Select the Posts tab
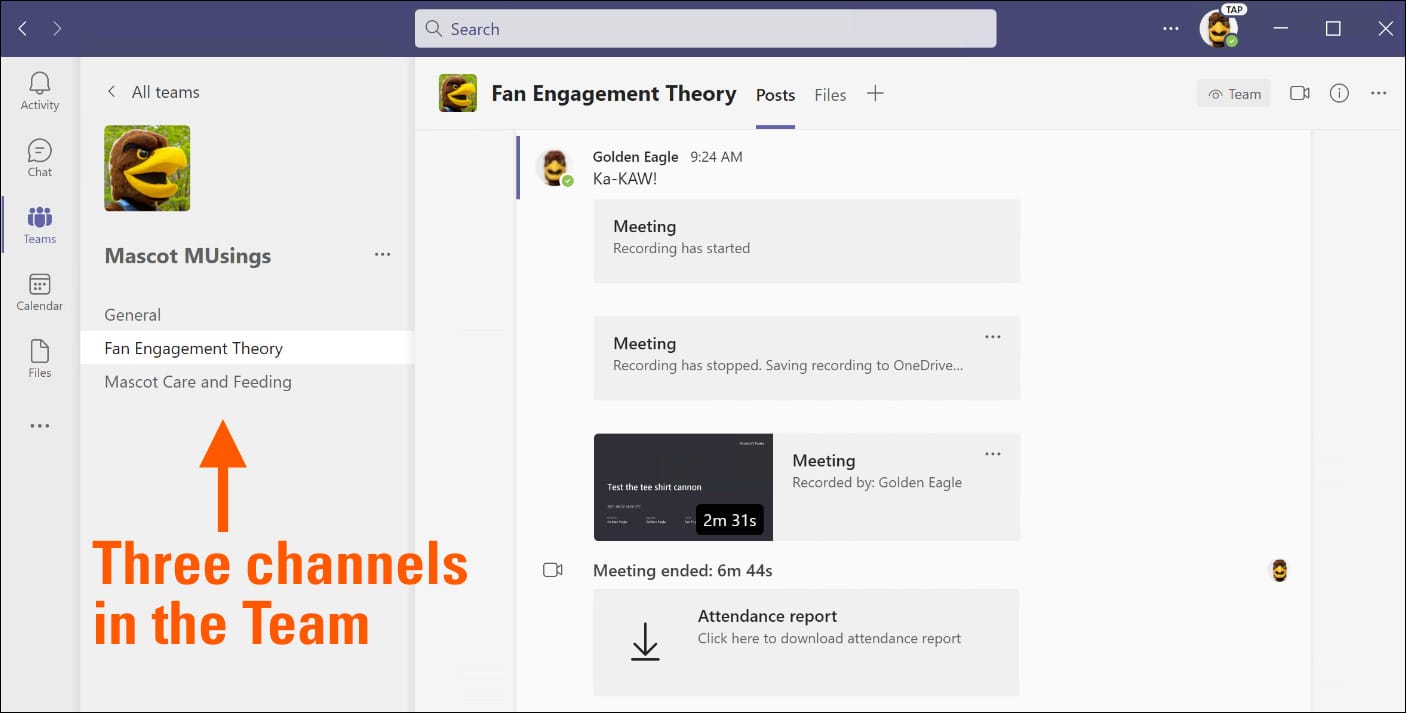The height and width of the screenshot is (713, 1406). click(x=775, y=95)
